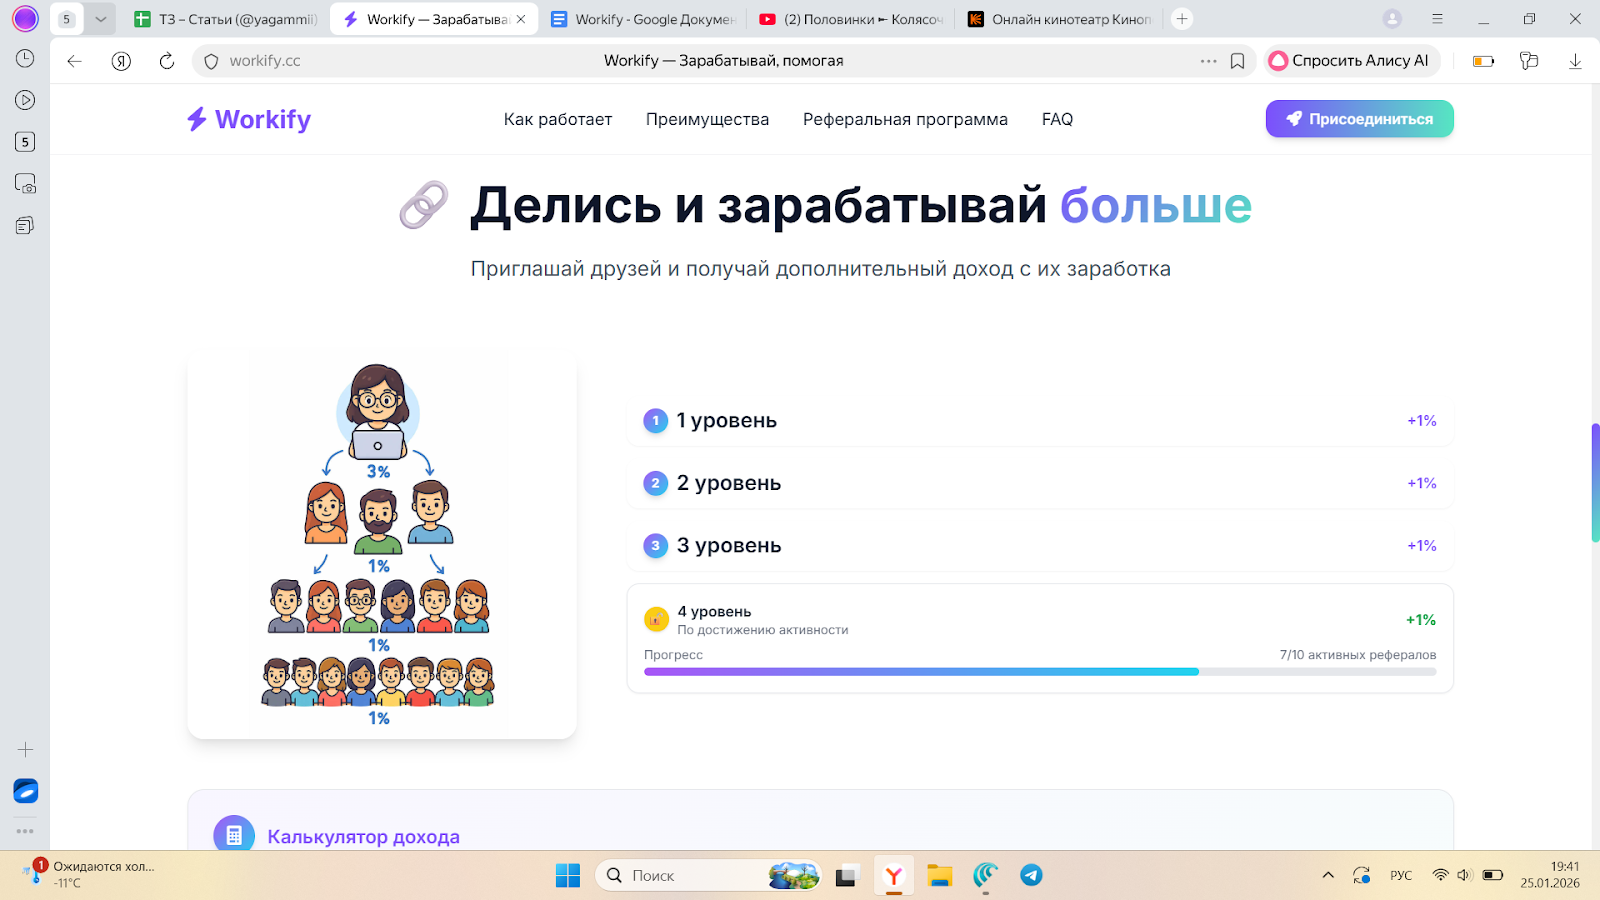Expand the 1 уровень referral row
The width and height of the screenshot is (1600, 900).
(1040, 421)
